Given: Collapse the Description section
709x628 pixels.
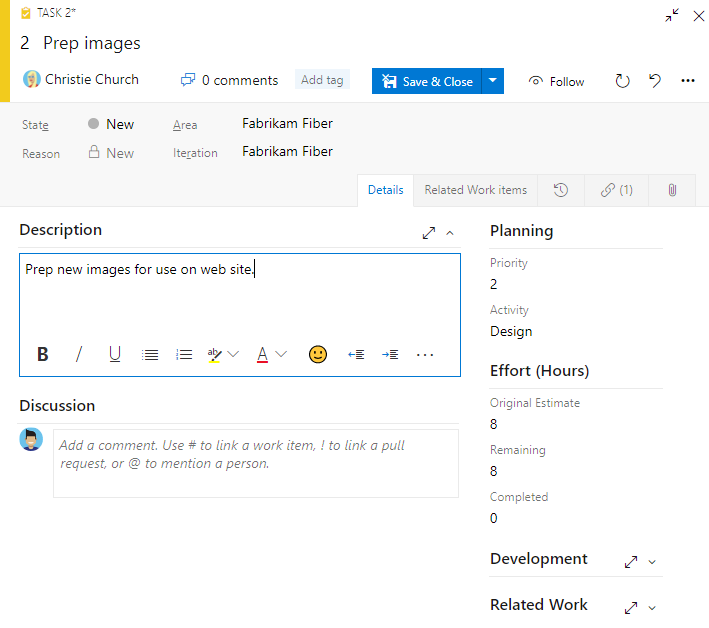Looking at the screenshot, I should (x=450, y=233).
